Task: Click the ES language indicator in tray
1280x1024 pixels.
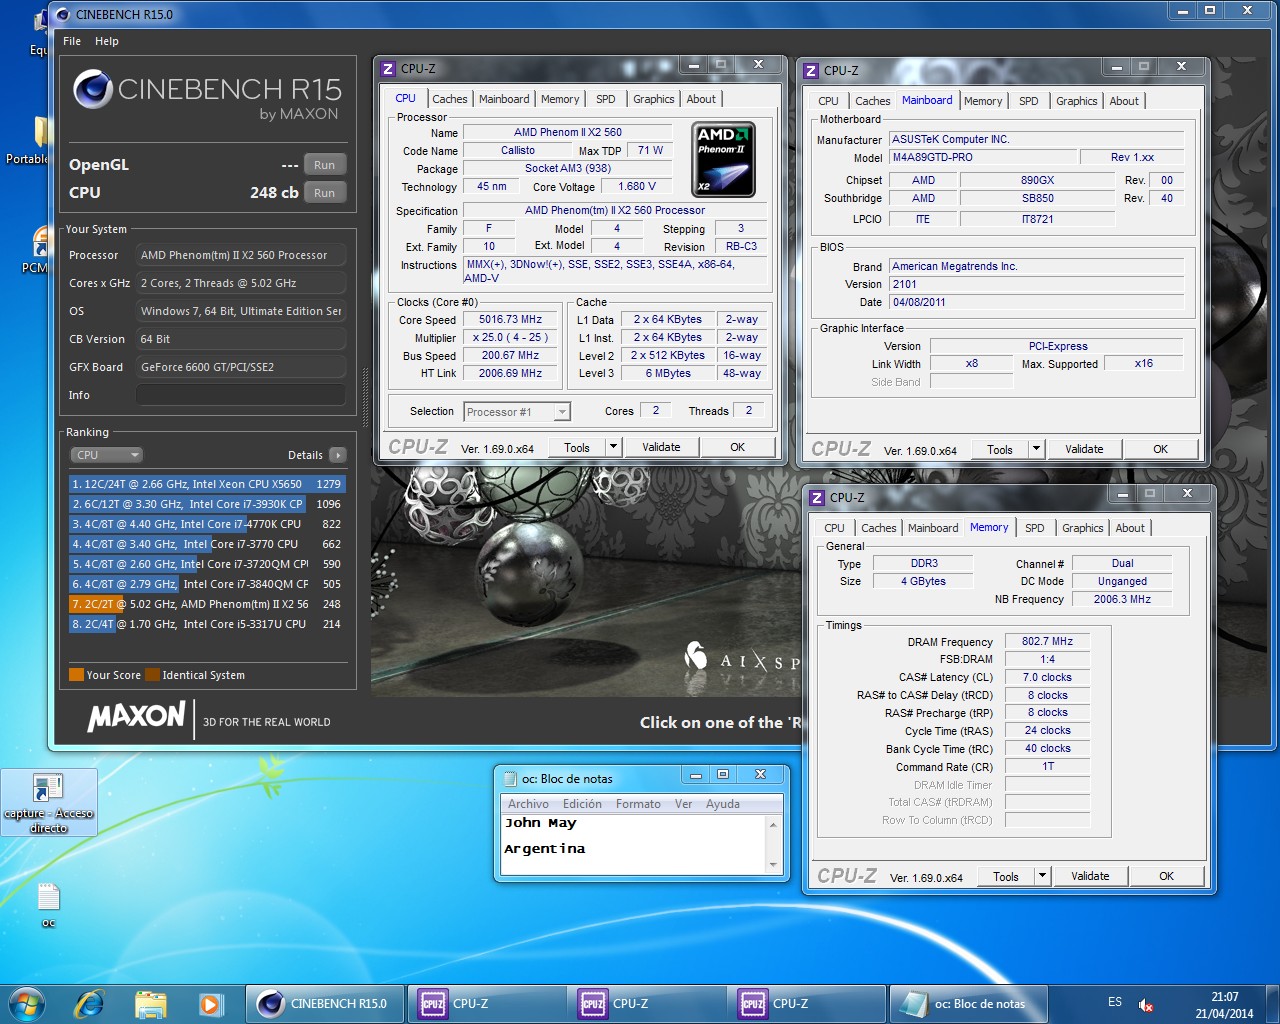Action: pyautogui.click(x=1115, y=1002)
